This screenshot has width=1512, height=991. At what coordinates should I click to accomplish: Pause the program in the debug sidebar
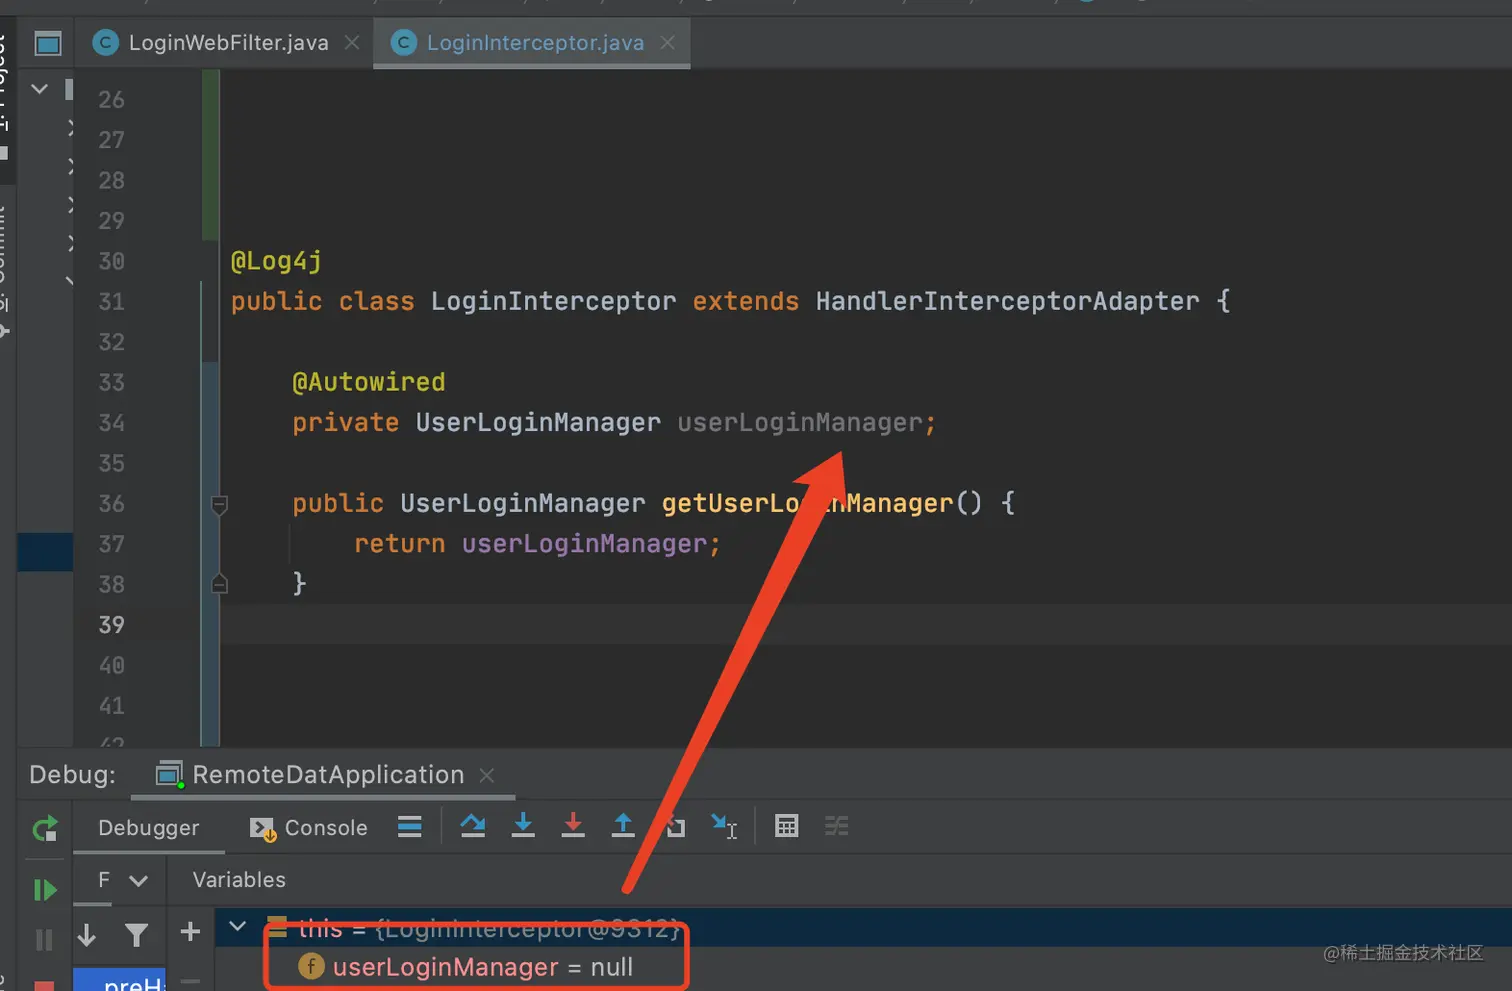click(44, 940)
